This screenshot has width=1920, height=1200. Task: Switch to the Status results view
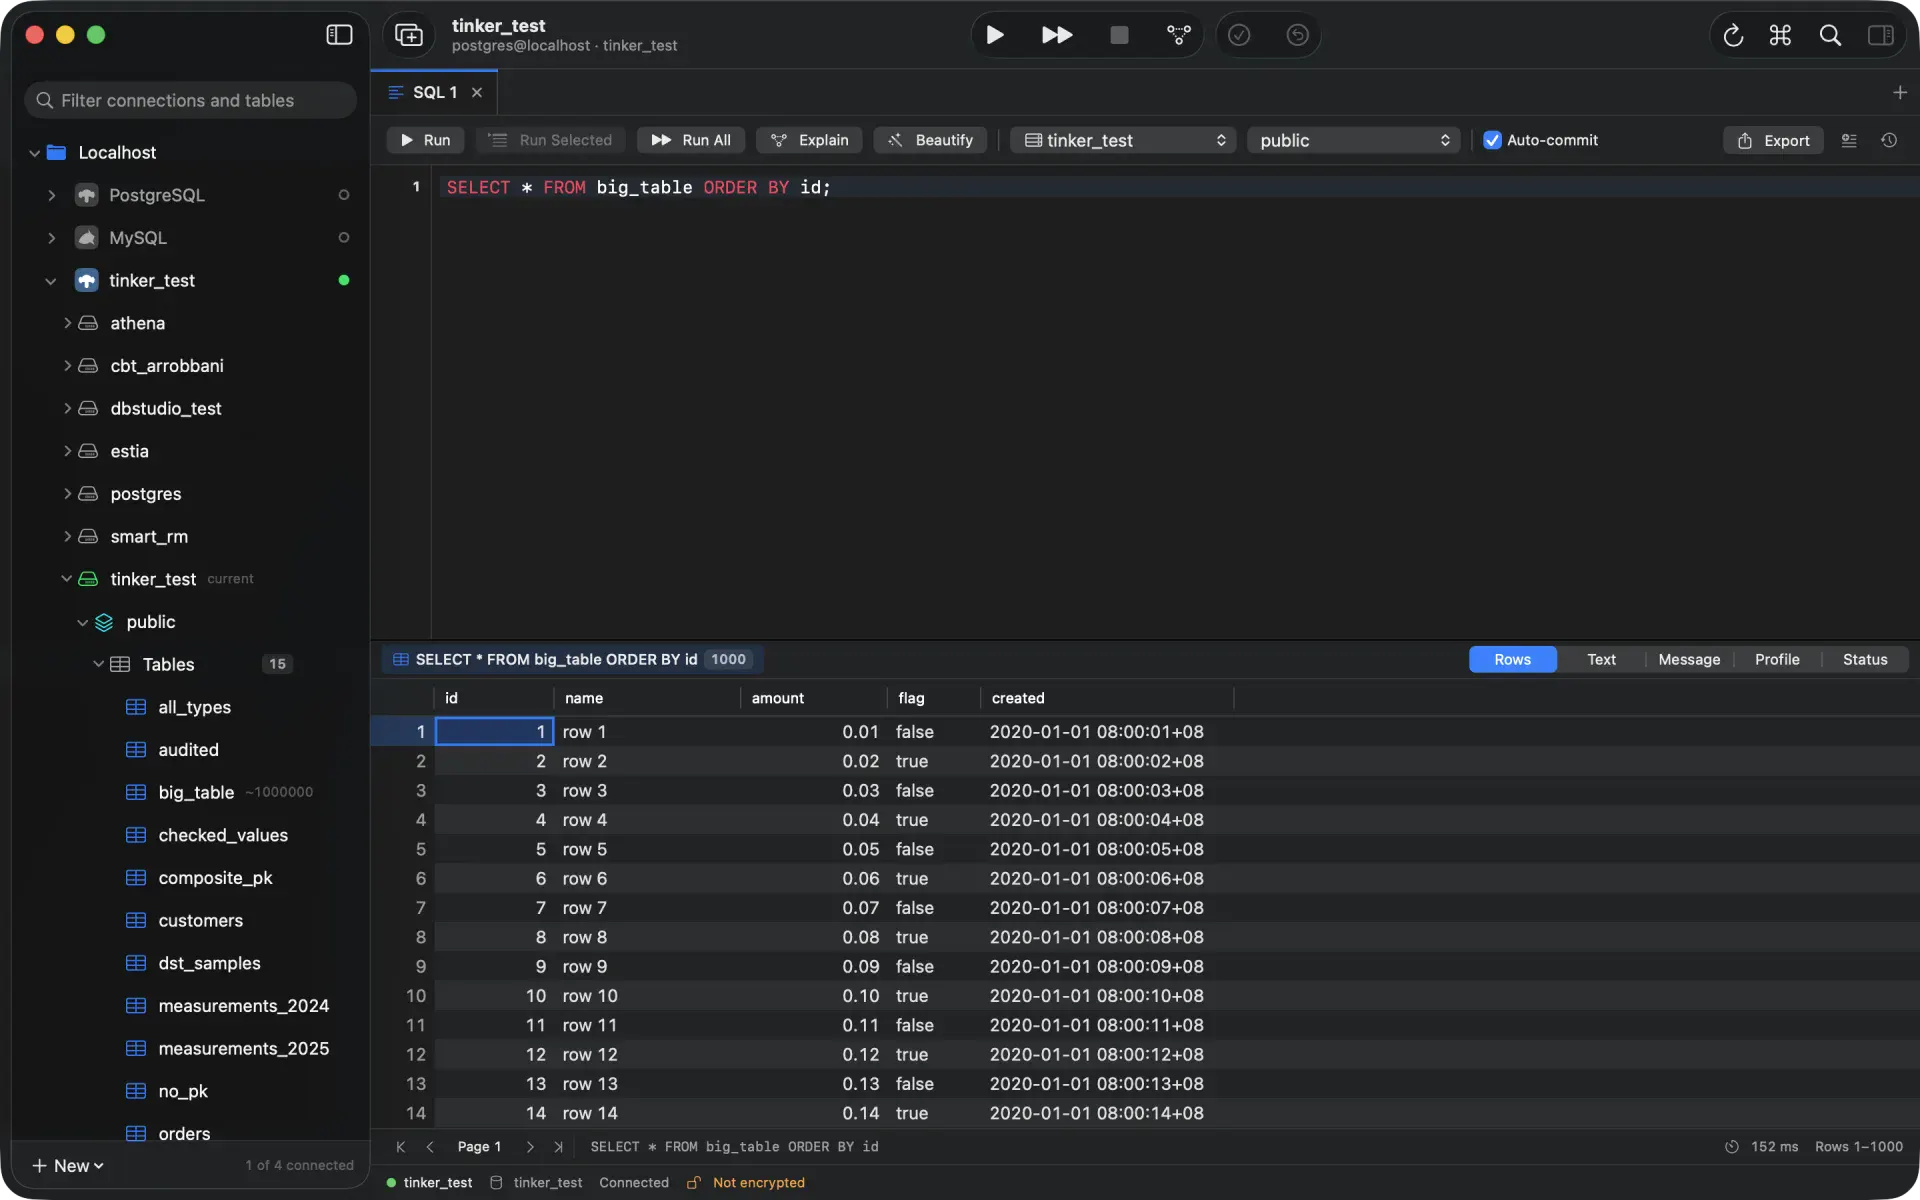pyautogui.click(x=1865, y=659)
